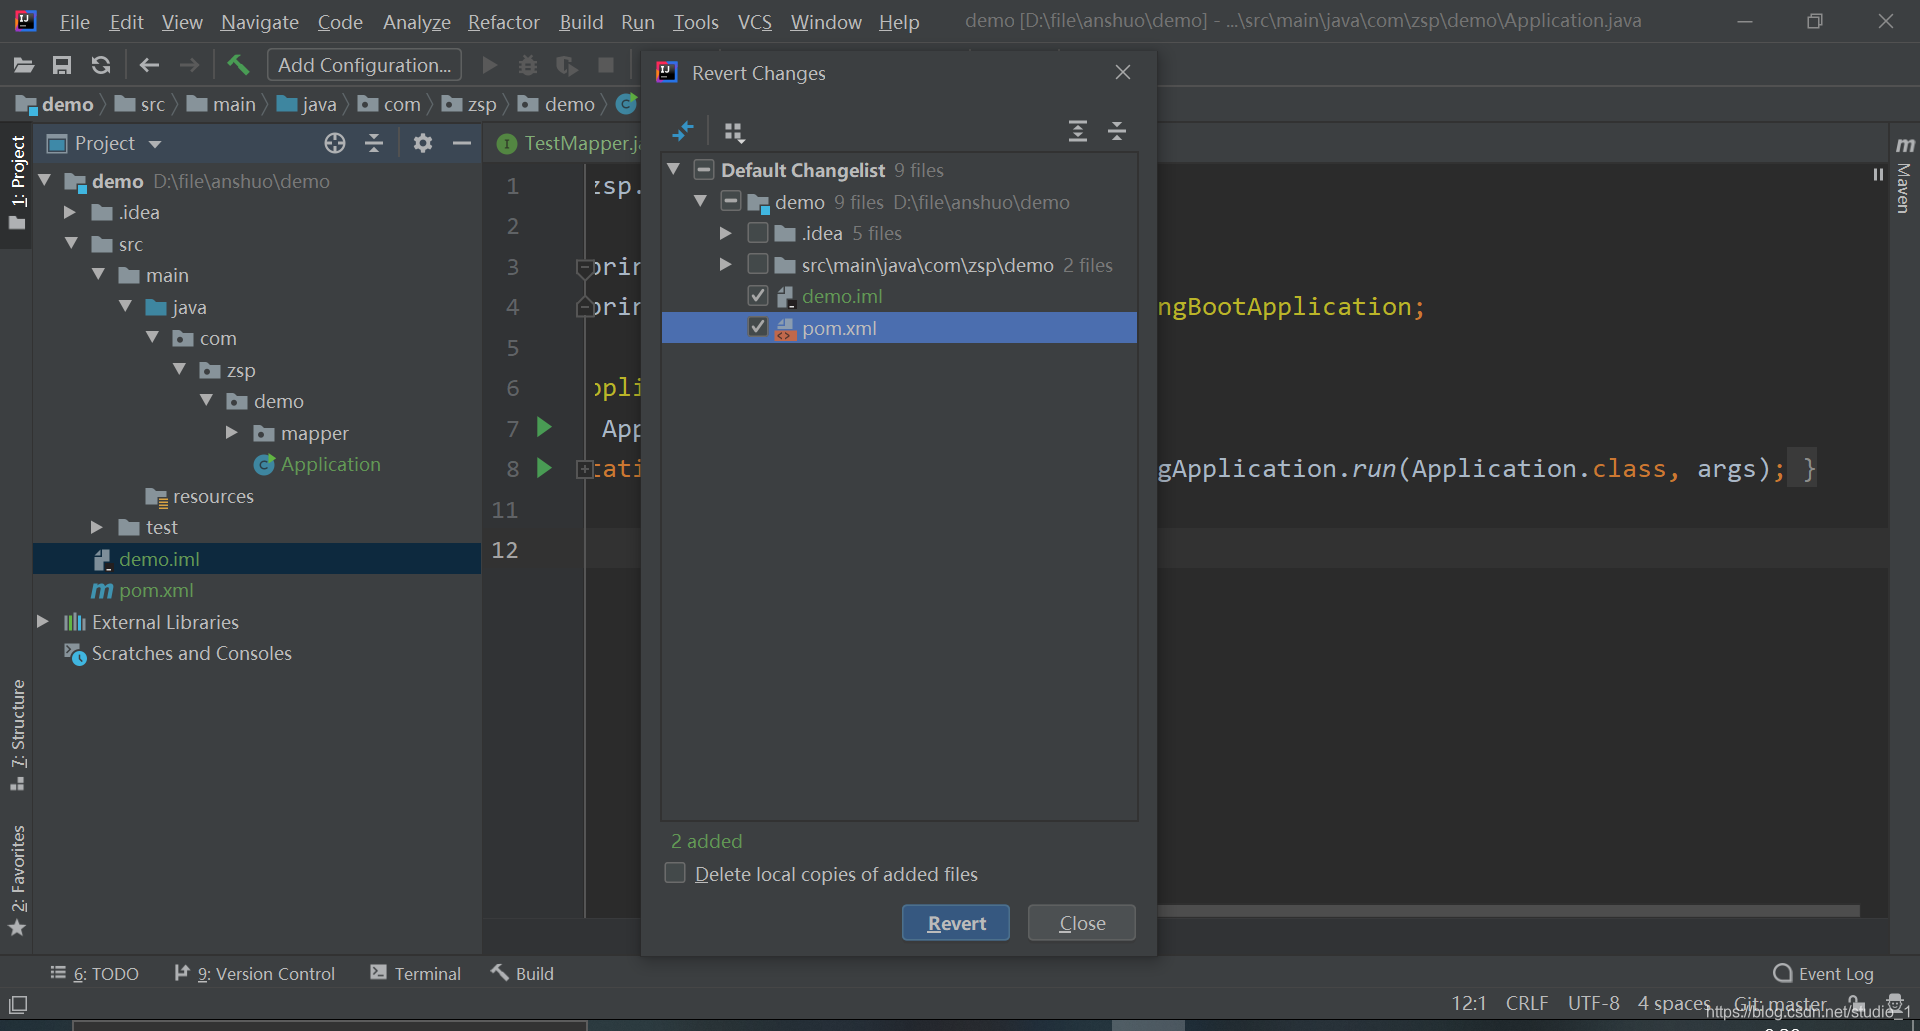This screenshot has height=1031, width=1920.
Task: Click CRLF line separator in status bar
Action: click(1527, 1003)
